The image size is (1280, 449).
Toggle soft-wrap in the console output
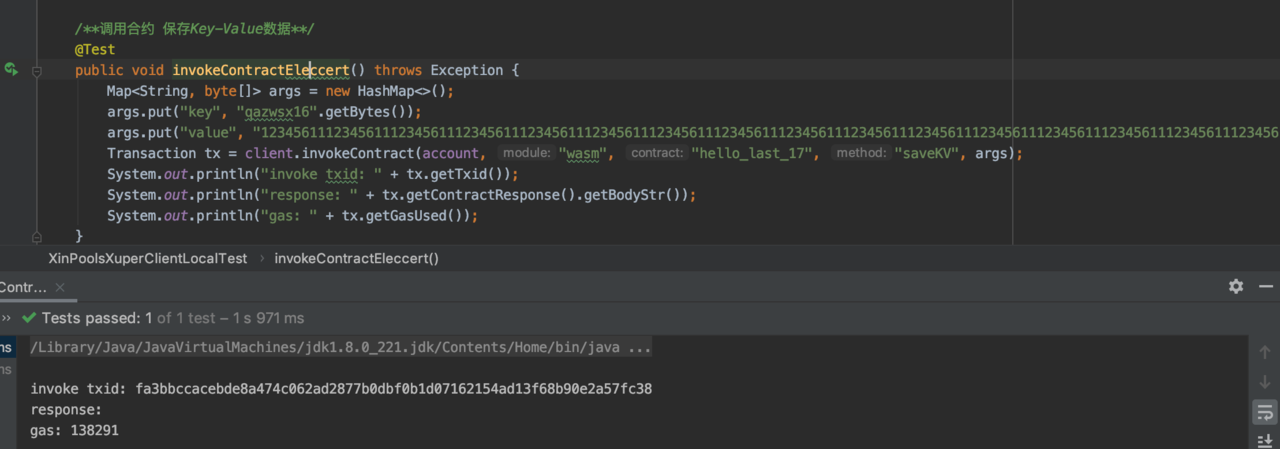coord(1264,412)
